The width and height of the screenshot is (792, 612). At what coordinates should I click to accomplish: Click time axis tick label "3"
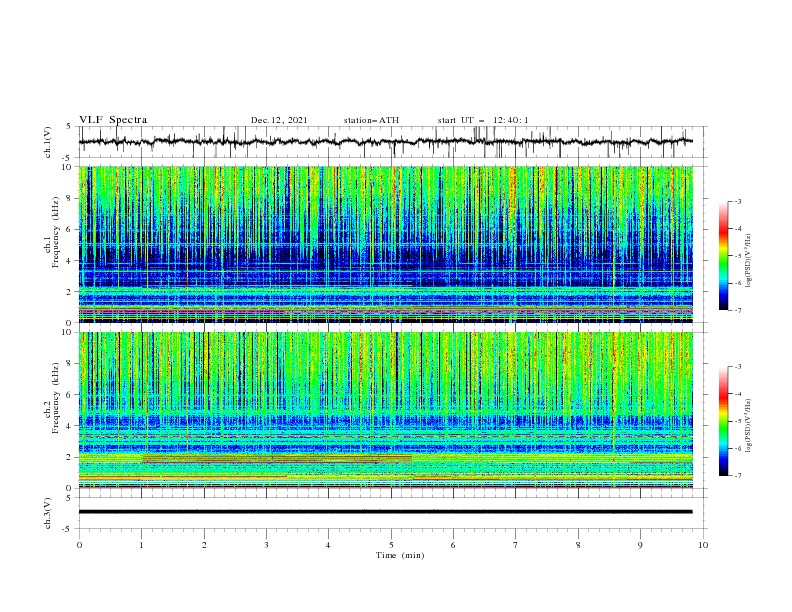(x=266, y=545)
